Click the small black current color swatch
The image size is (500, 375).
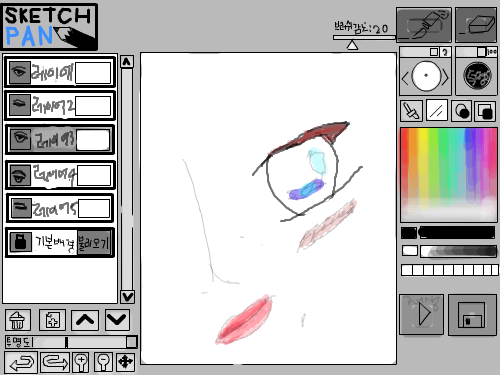pos(409,233)
